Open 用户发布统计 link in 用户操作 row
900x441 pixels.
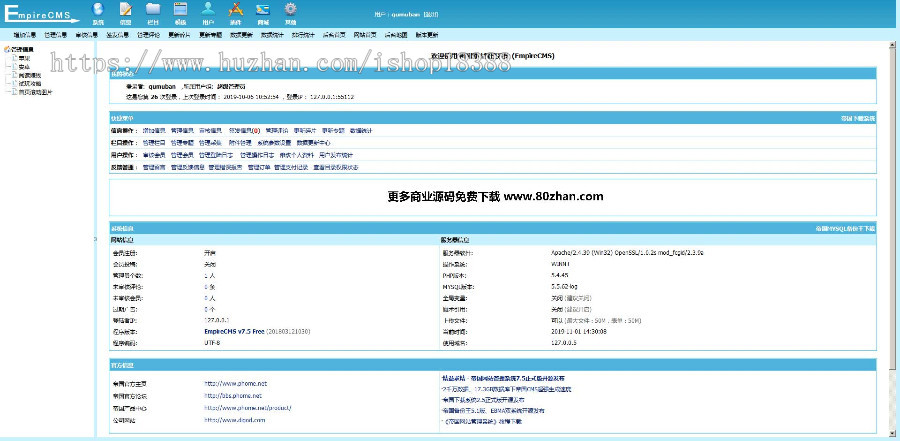[x=336, y=155]
